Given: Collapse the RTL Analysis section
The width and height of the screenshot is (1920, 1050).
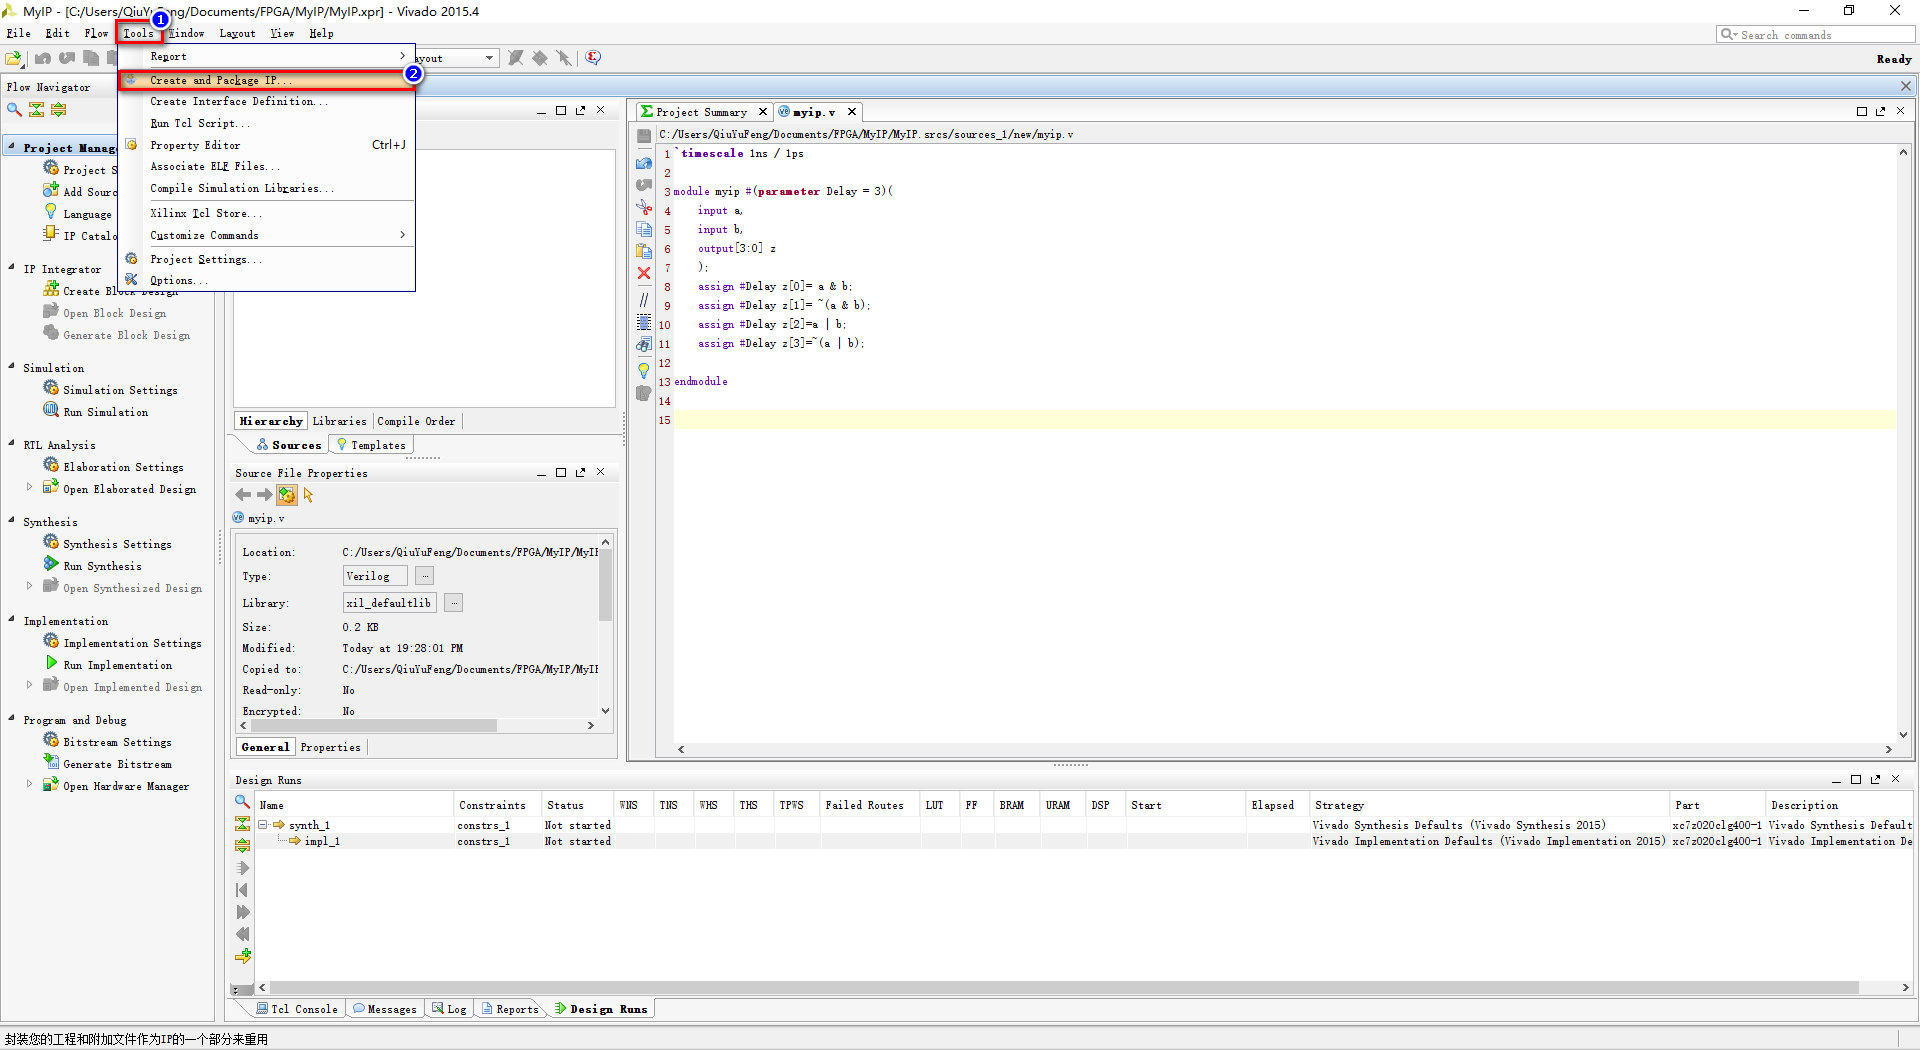Looking at the screenshot, I should [11, 444].
